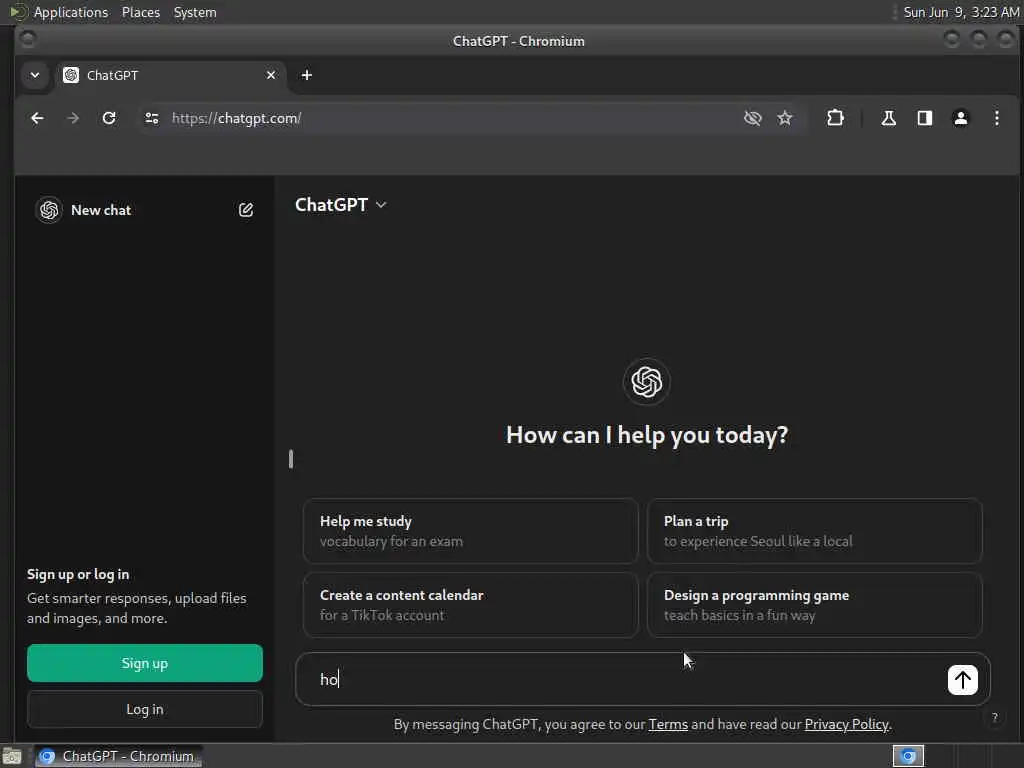Open the browser profile avatar icon
1024x768 pixels.
960,118
